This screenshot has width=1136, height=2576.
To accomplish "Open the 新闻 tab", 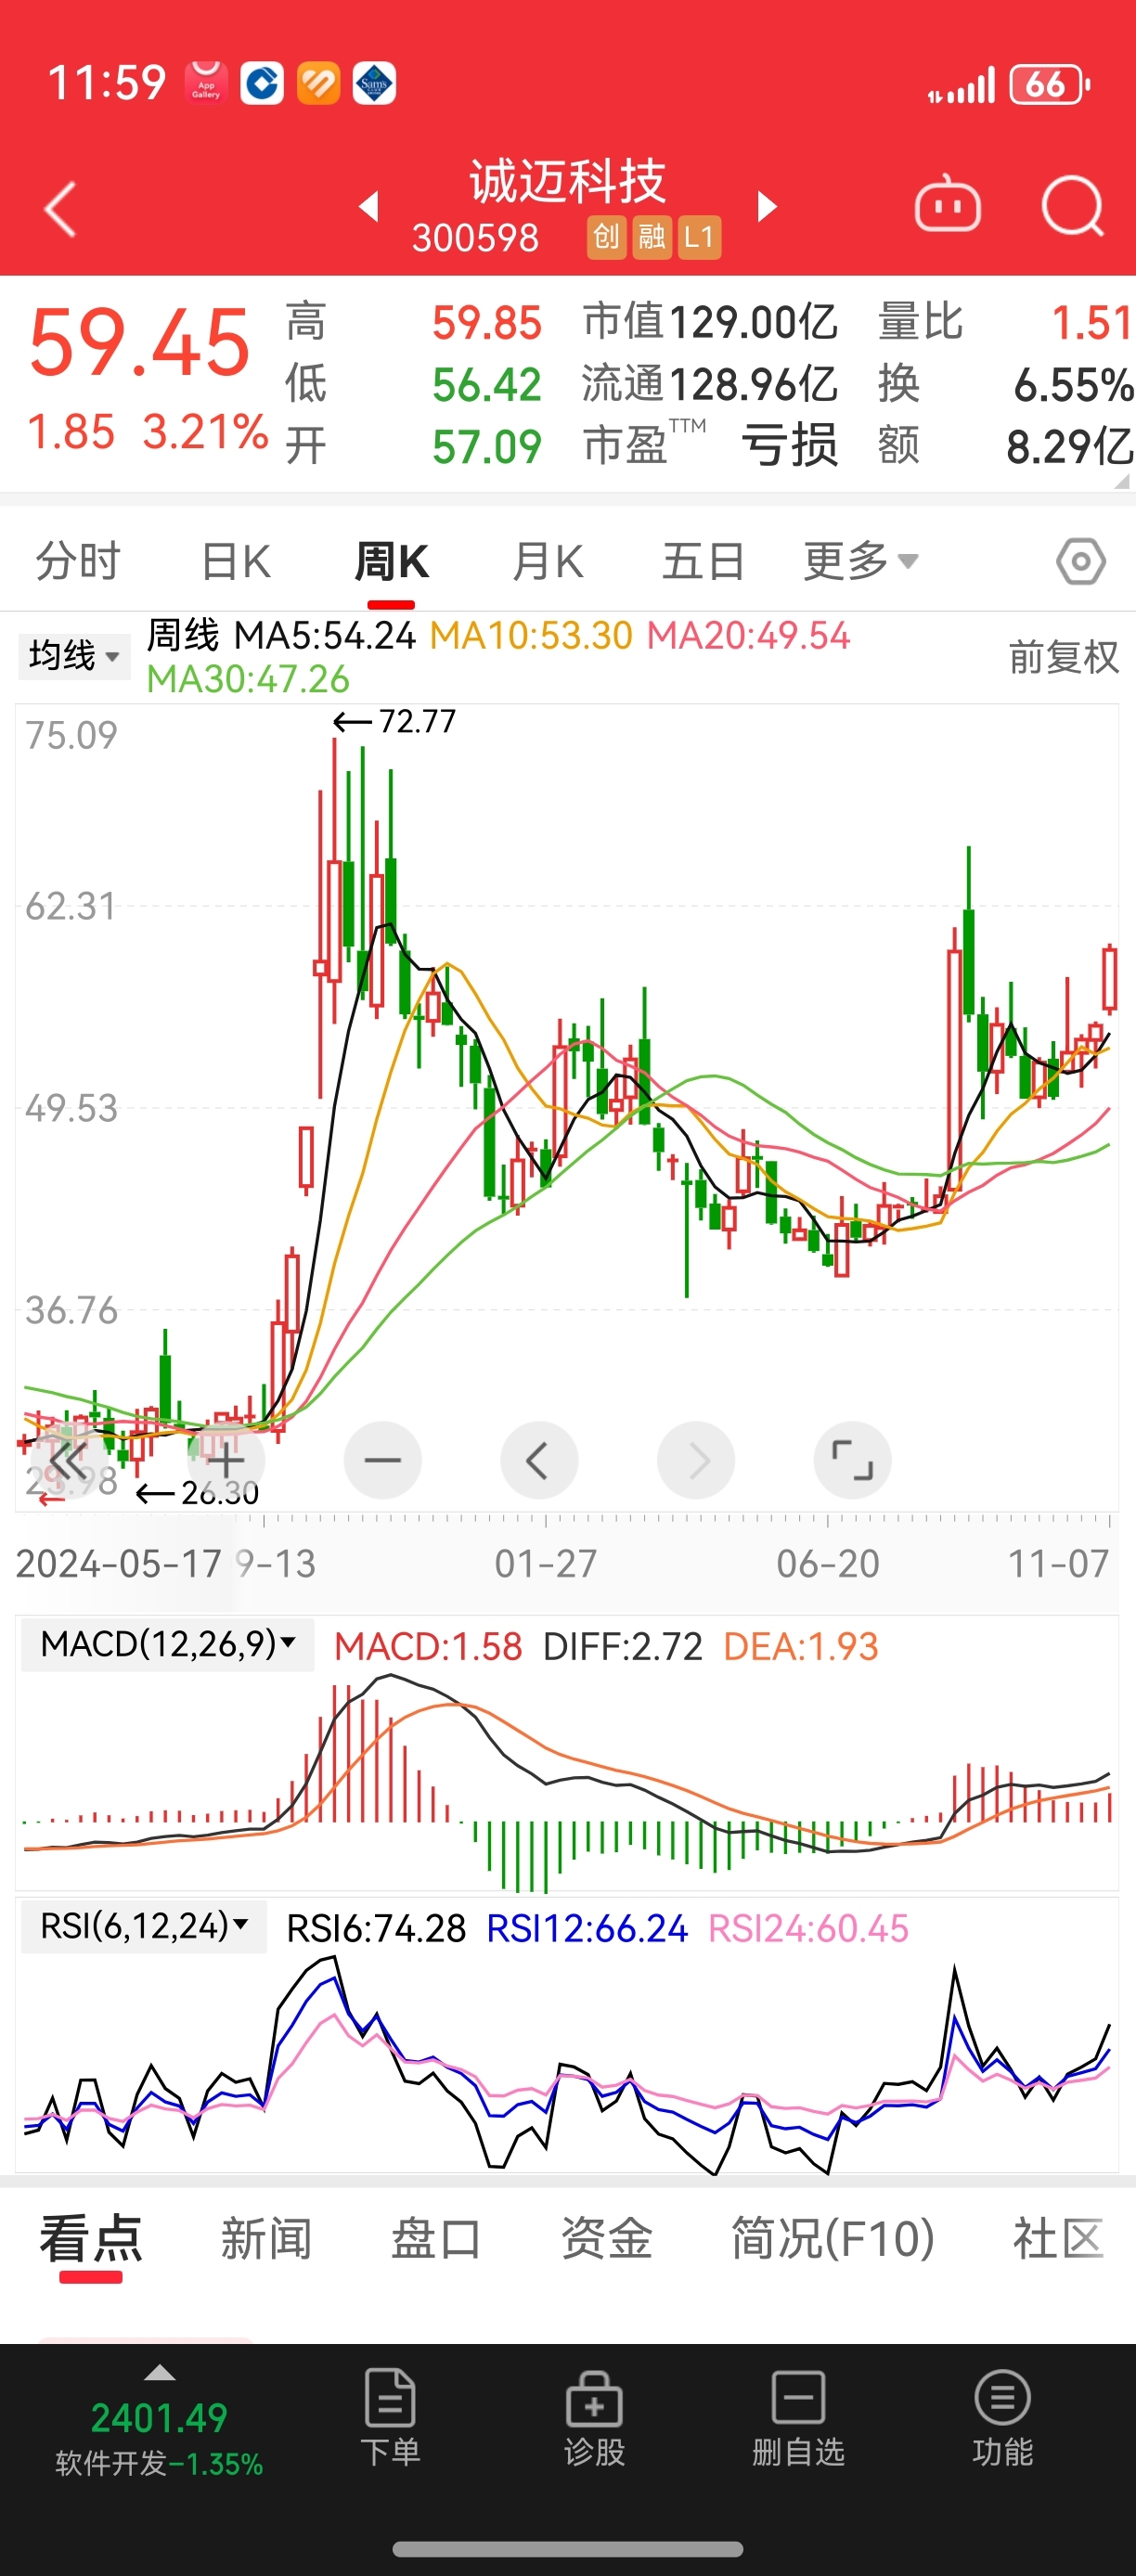I will (x=266, y=2238).
